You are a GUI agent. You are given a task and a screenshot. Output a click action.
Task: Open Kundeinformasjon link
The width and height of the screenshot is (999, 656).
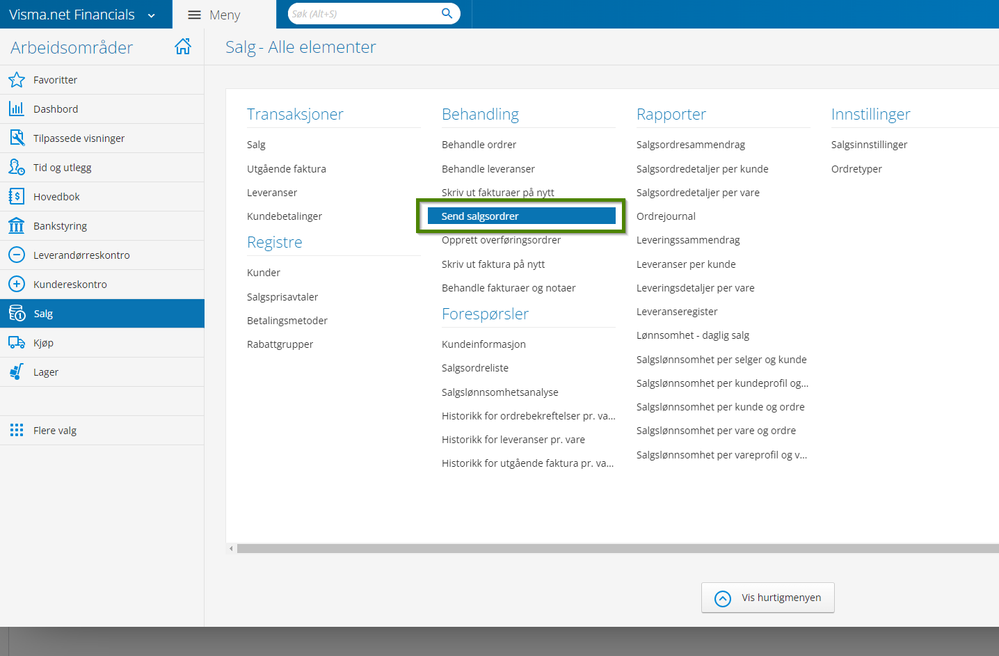pos(484,345)
